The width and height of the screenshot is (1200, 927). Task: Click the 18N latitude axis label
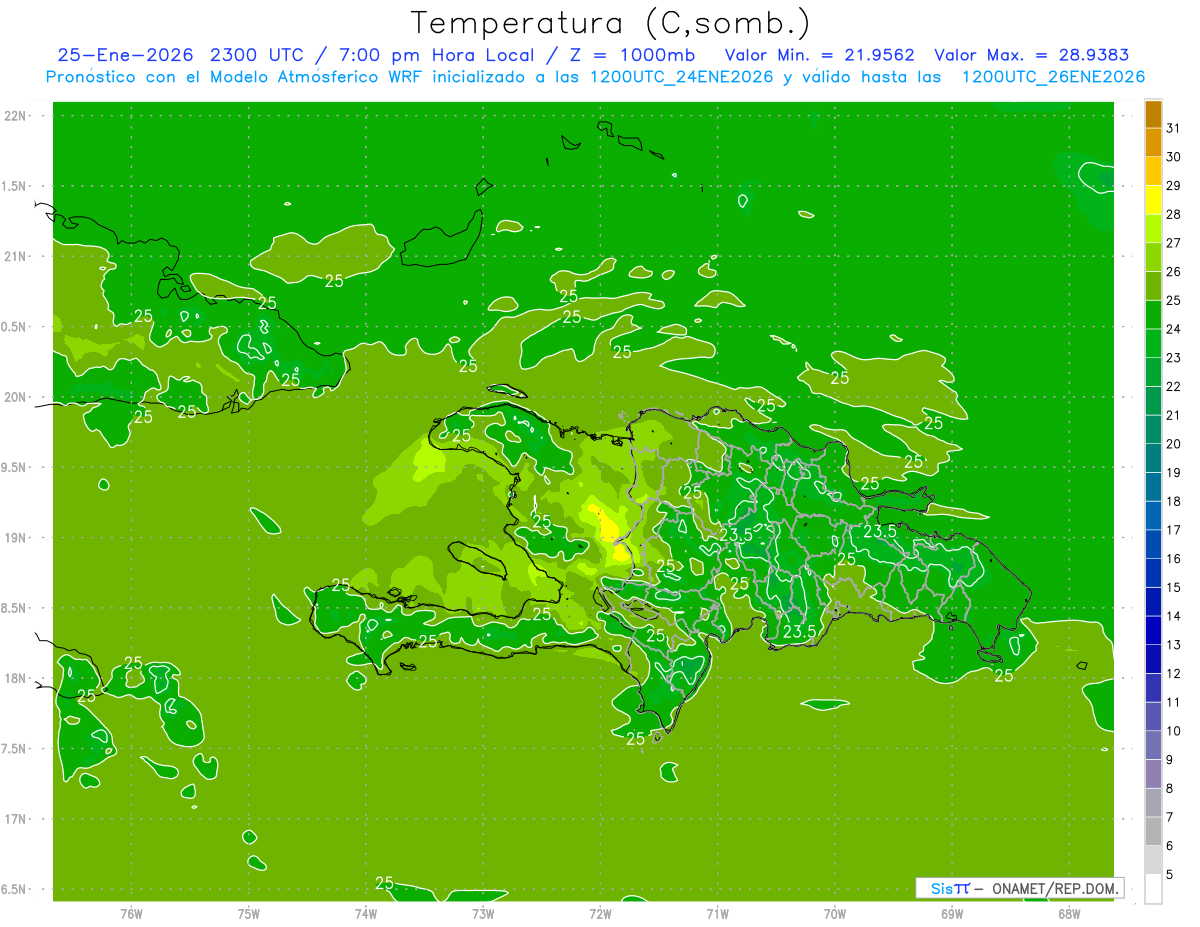pyautogui.click(x=16, y=679)
